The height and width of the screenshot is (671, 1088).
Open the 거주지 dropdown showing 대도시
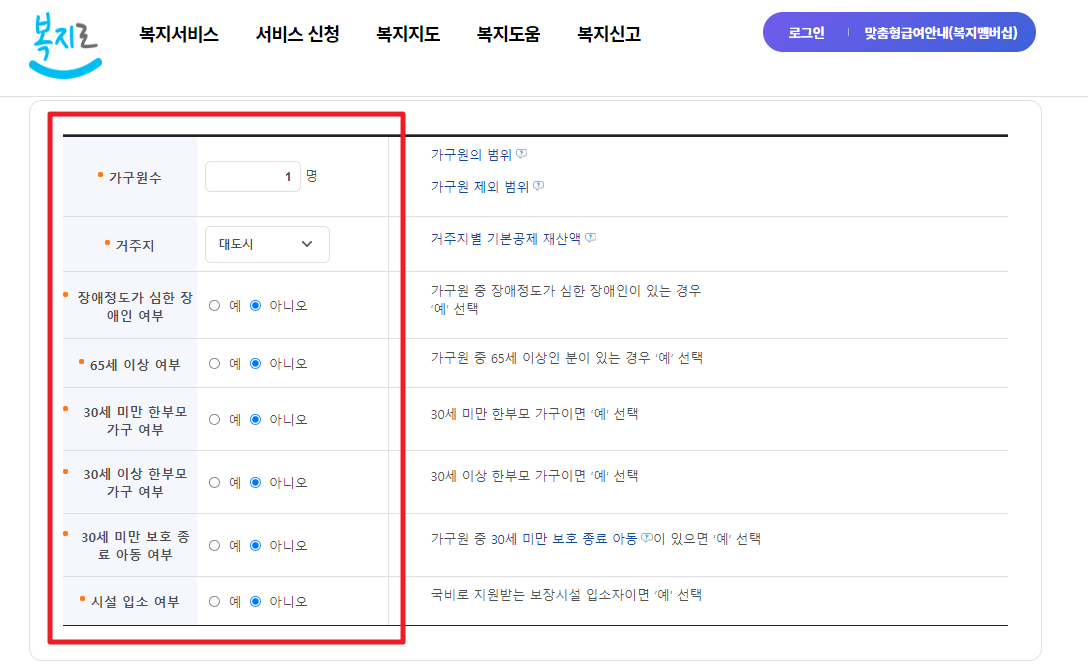267,244
